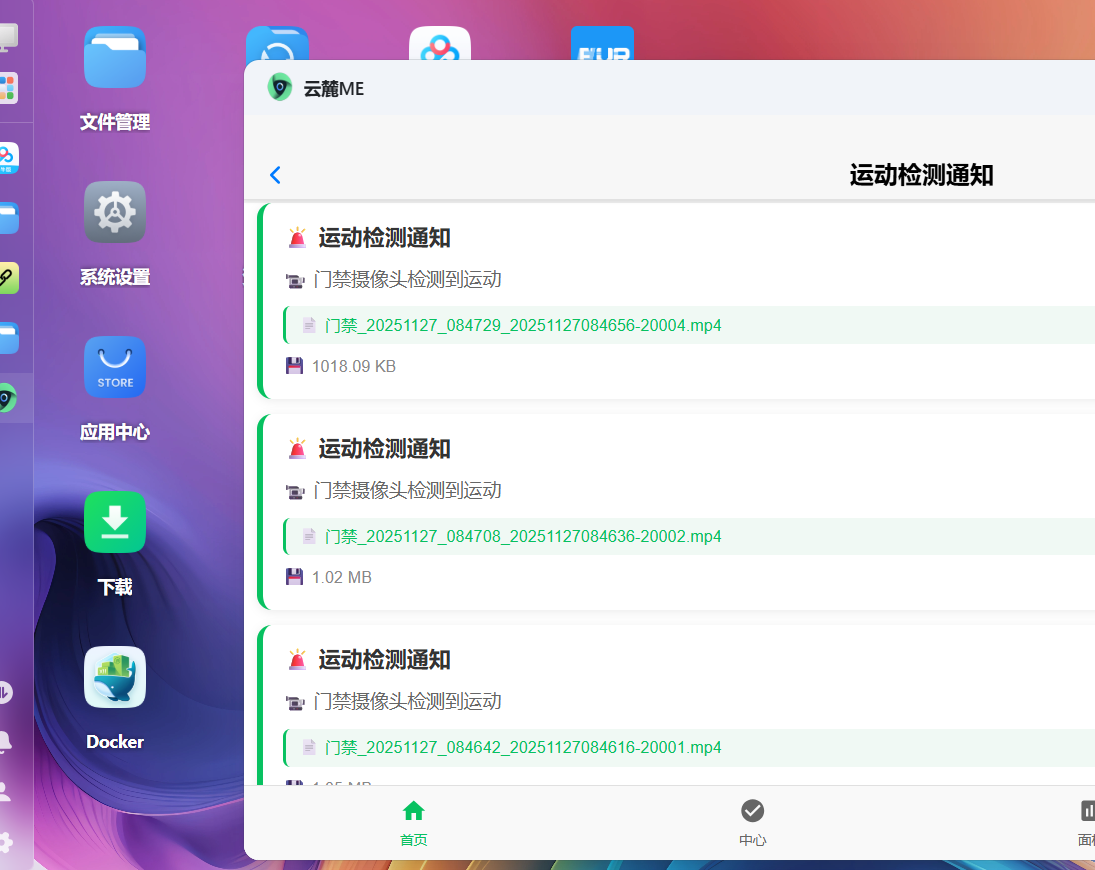The height and width of the screenshot is (870, 1095).
Task: Click the camera icon in the 20002 card
Action: (x=295, y=492)
